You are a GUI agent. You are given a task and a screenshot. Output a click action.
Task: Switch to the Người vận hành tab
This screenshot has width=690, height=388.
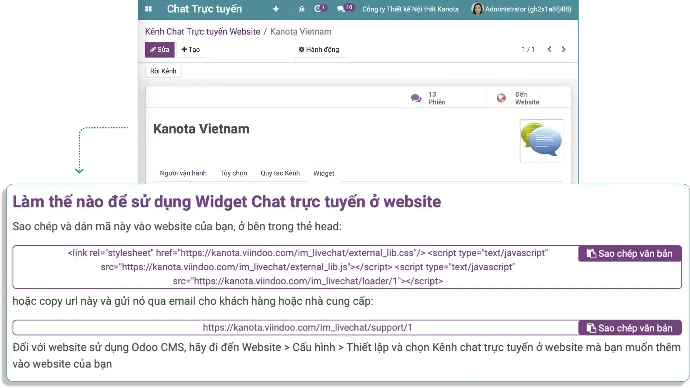pyautogui.click(x=183, y=173)
